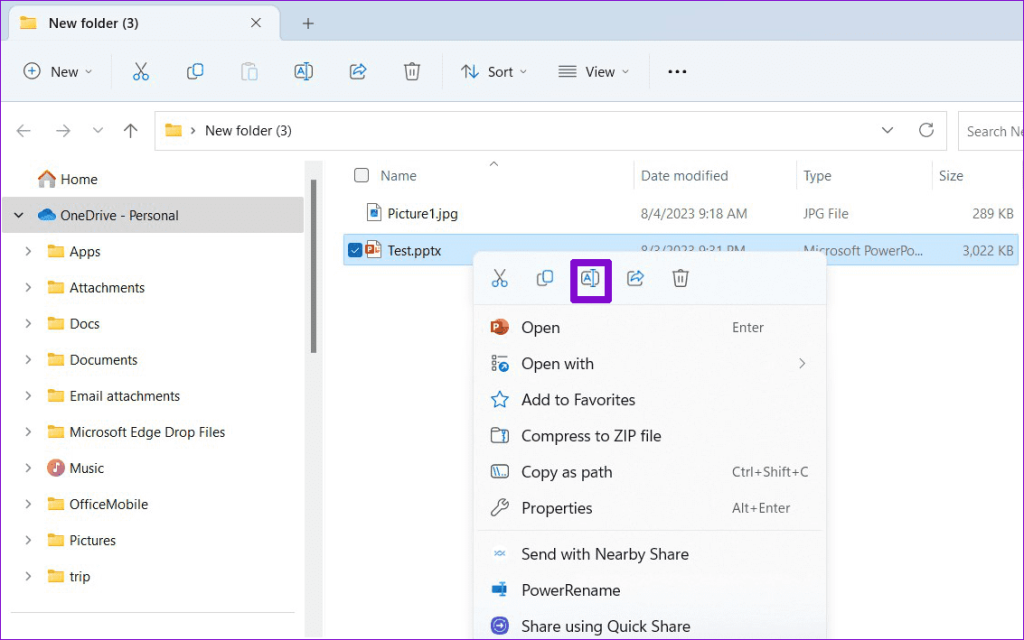1024x640 pixels.
Task: Click the folder icon in the address bar
Action: tap(173, 131)
